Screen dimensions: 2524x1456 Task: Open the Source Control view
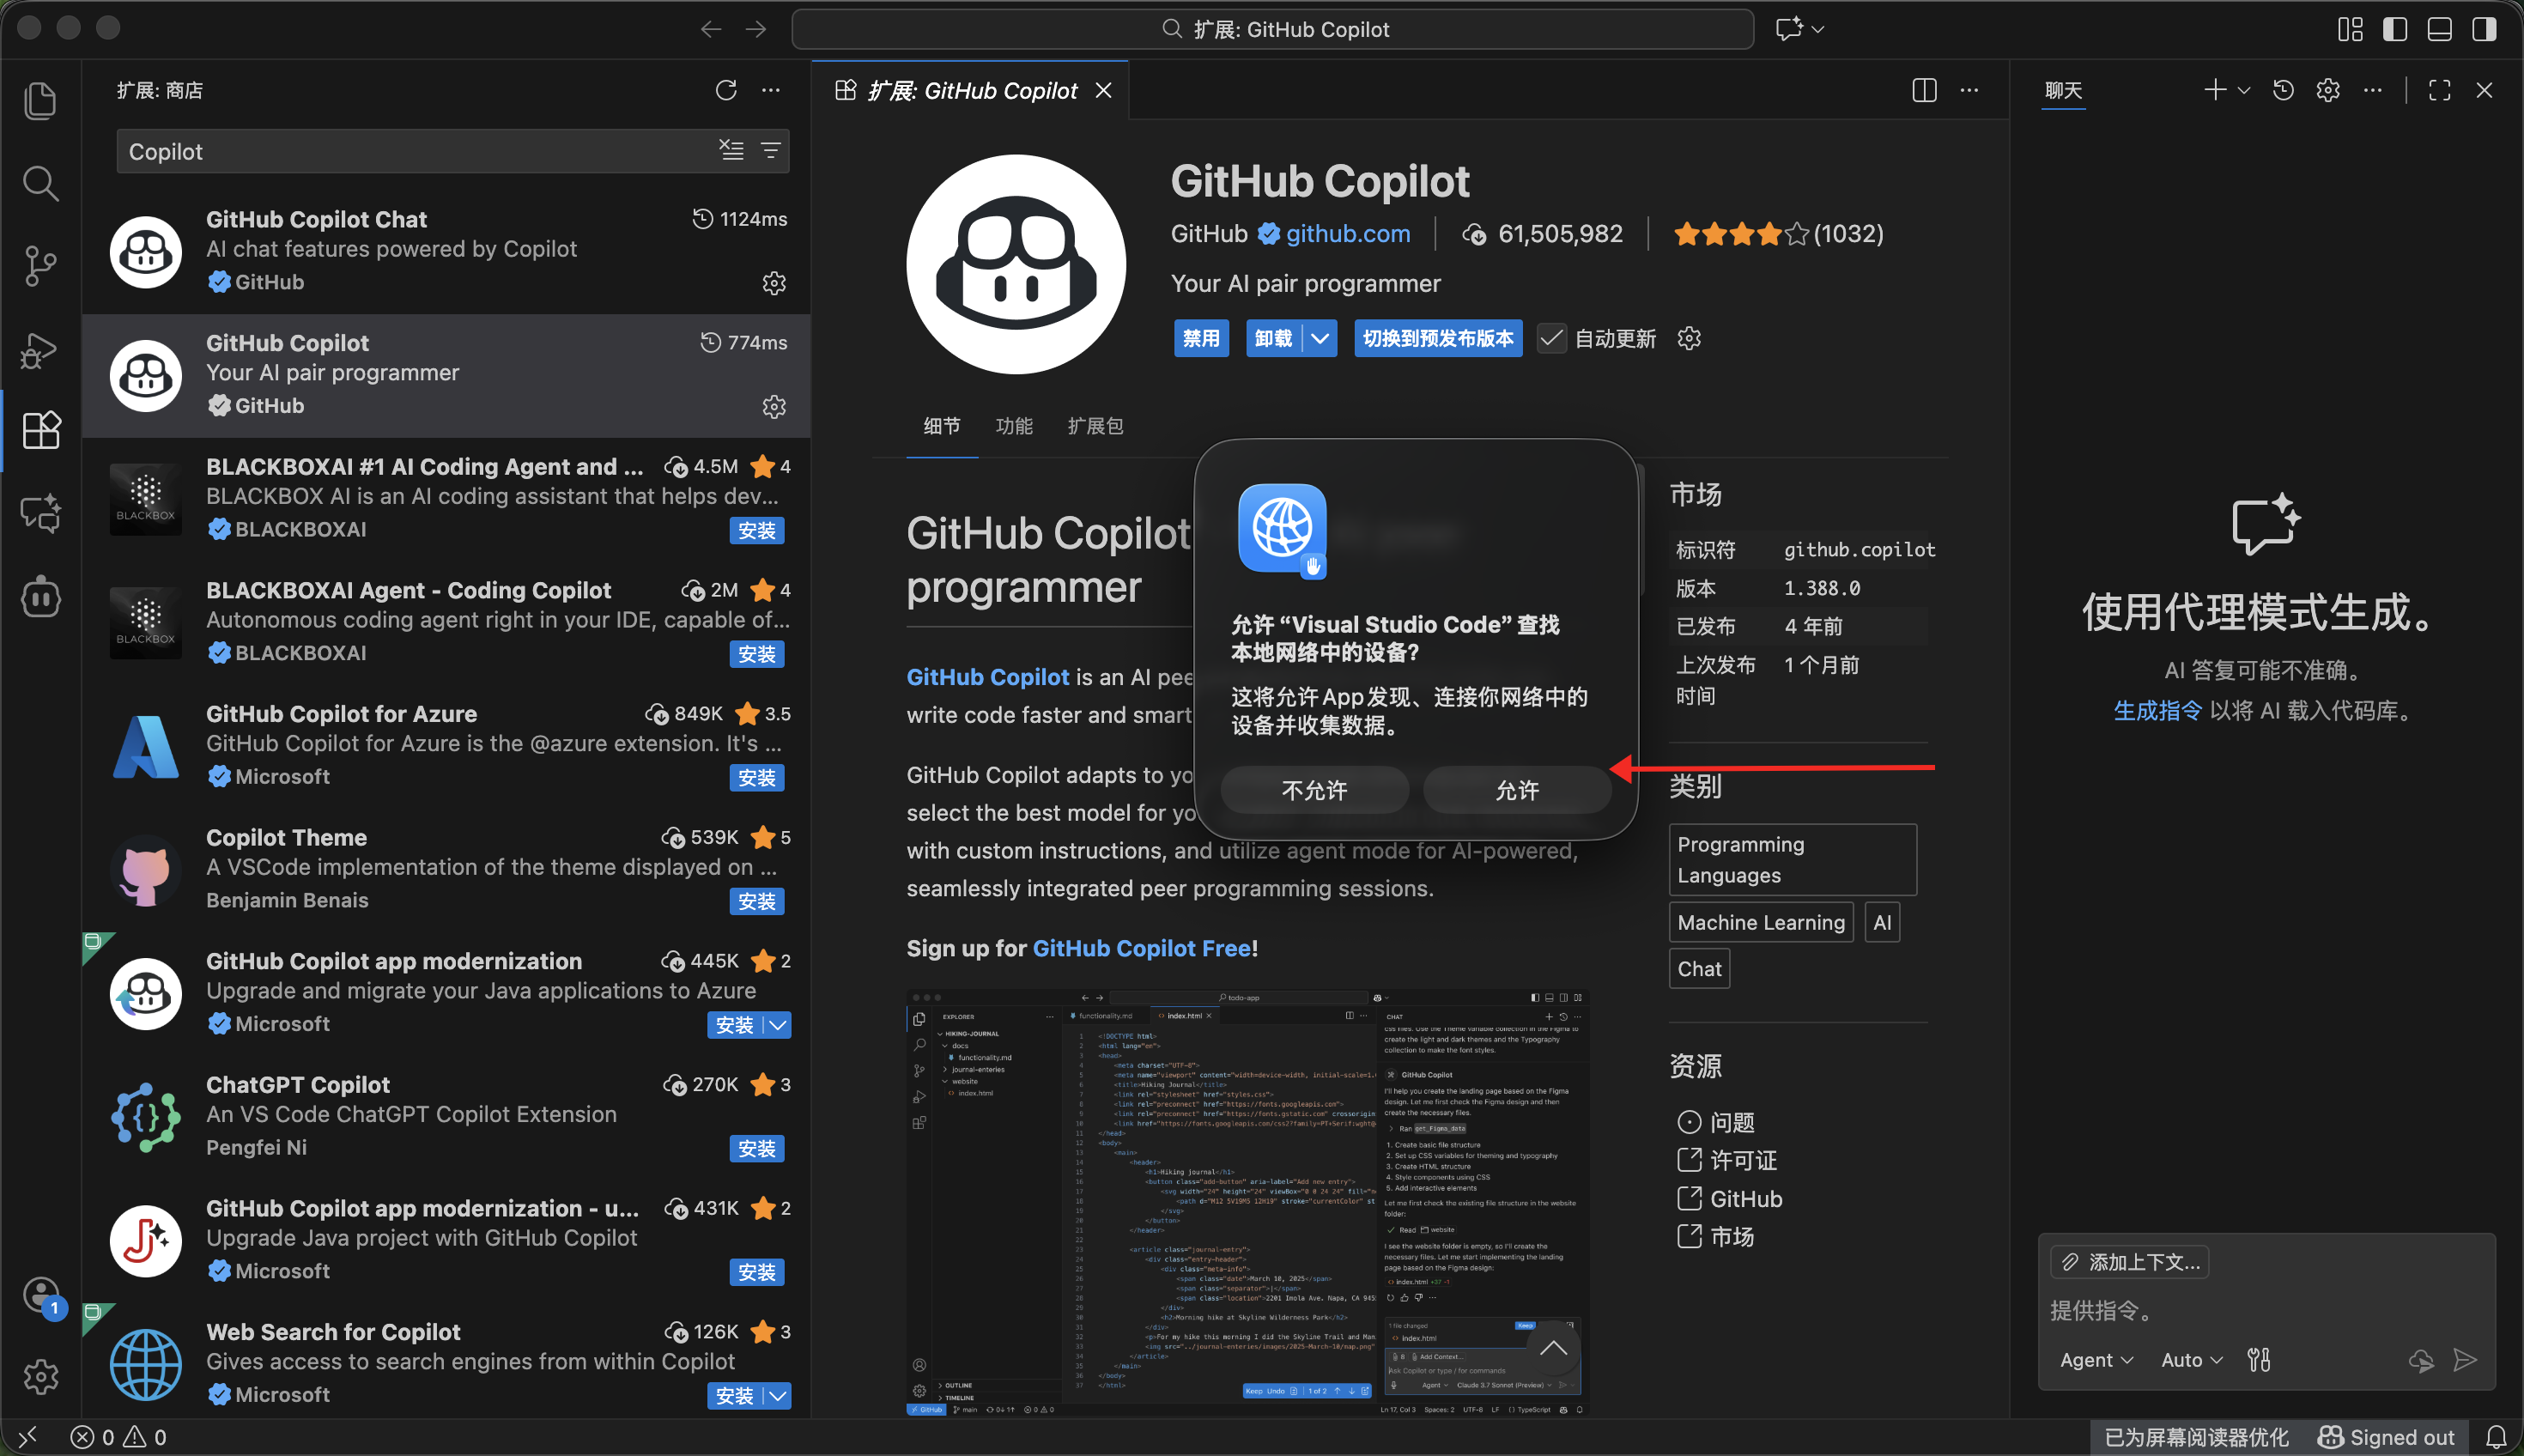pos(40,266)
